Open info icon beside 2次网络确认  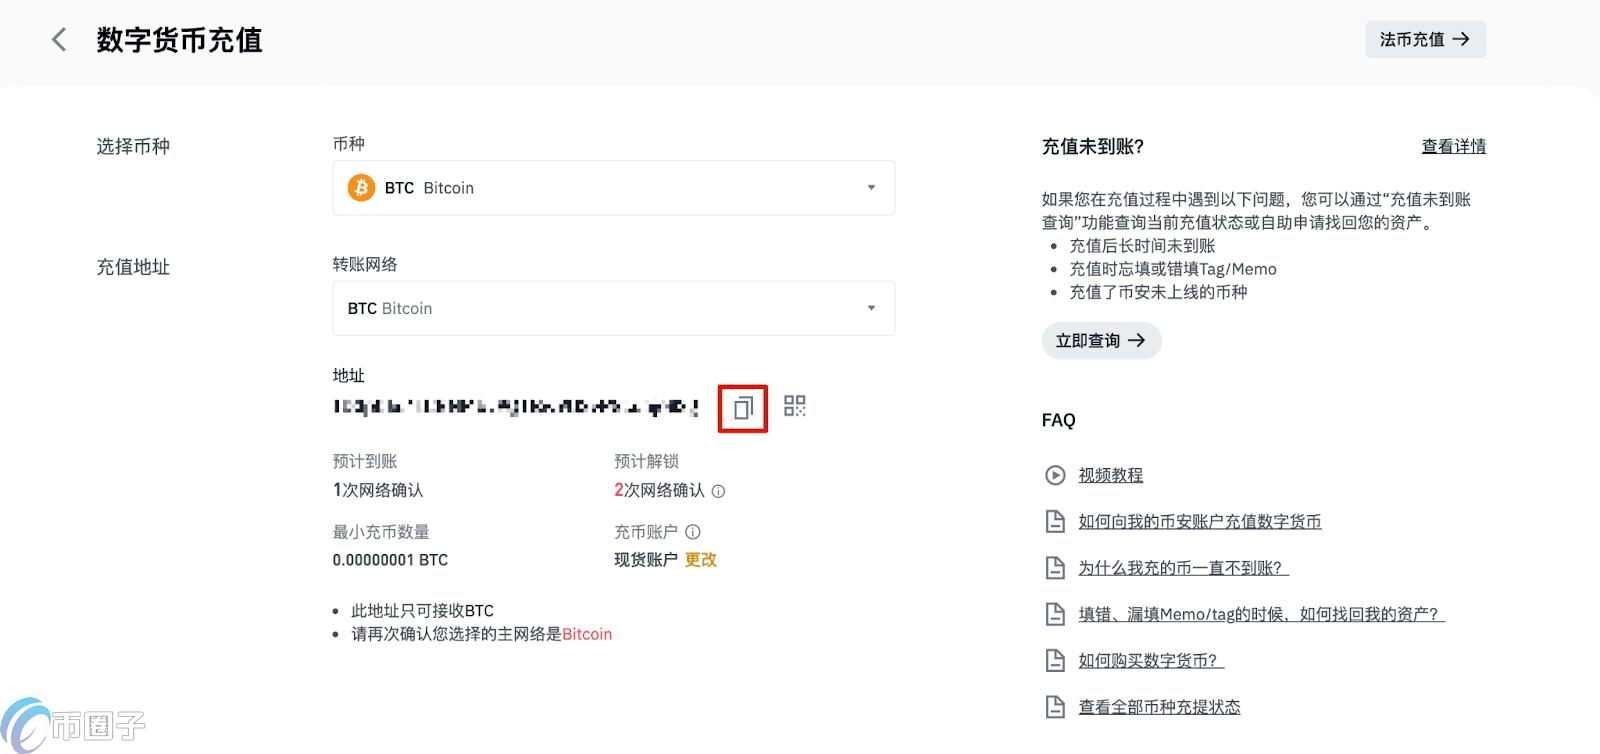coord(718,491)
